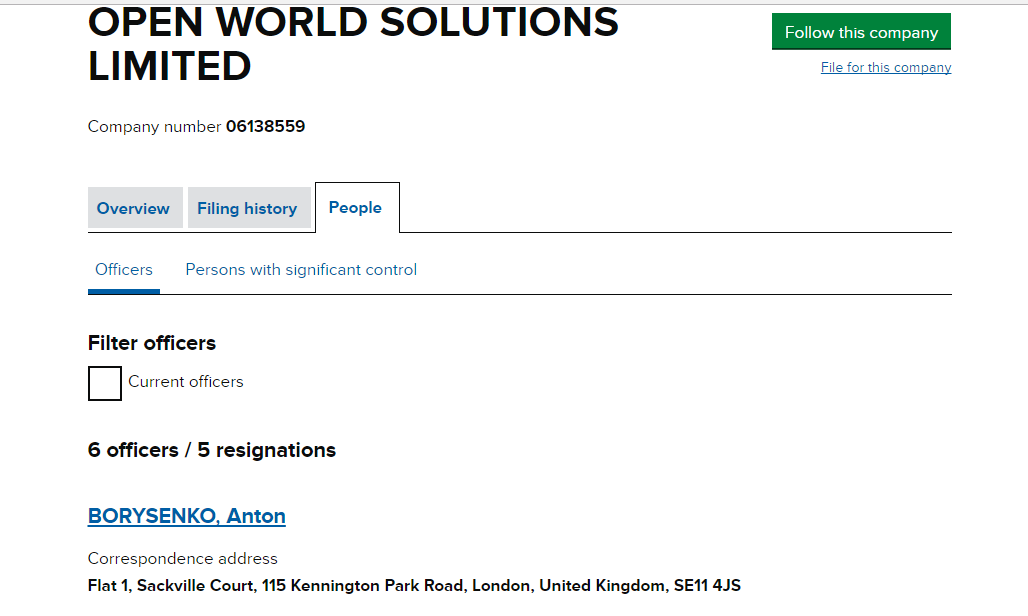The width and height of the screenshot is (1028, 616).
Task: Show Persons with significant control
Action: pyautogui.click(x=301, y=270)
